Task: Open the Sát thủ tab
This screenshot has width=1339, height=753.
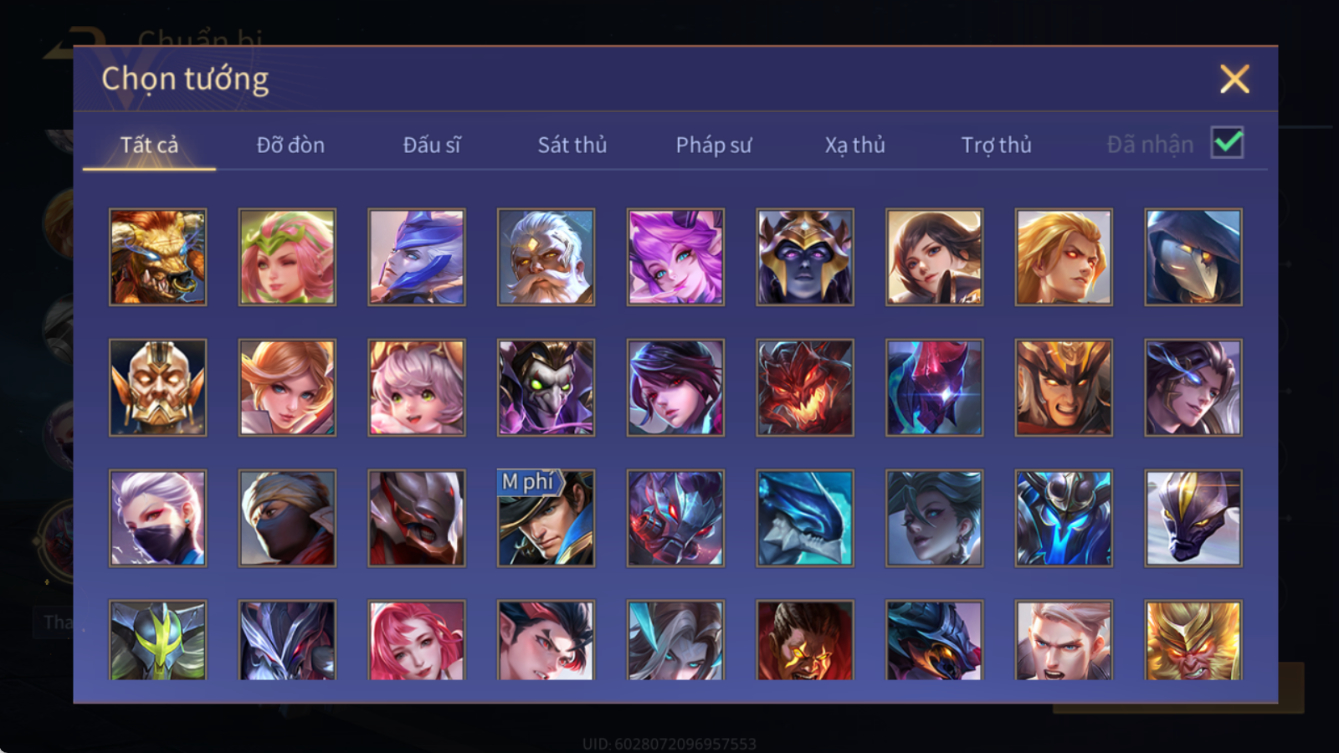Action: pyautogui.click(x=572, y=145)
